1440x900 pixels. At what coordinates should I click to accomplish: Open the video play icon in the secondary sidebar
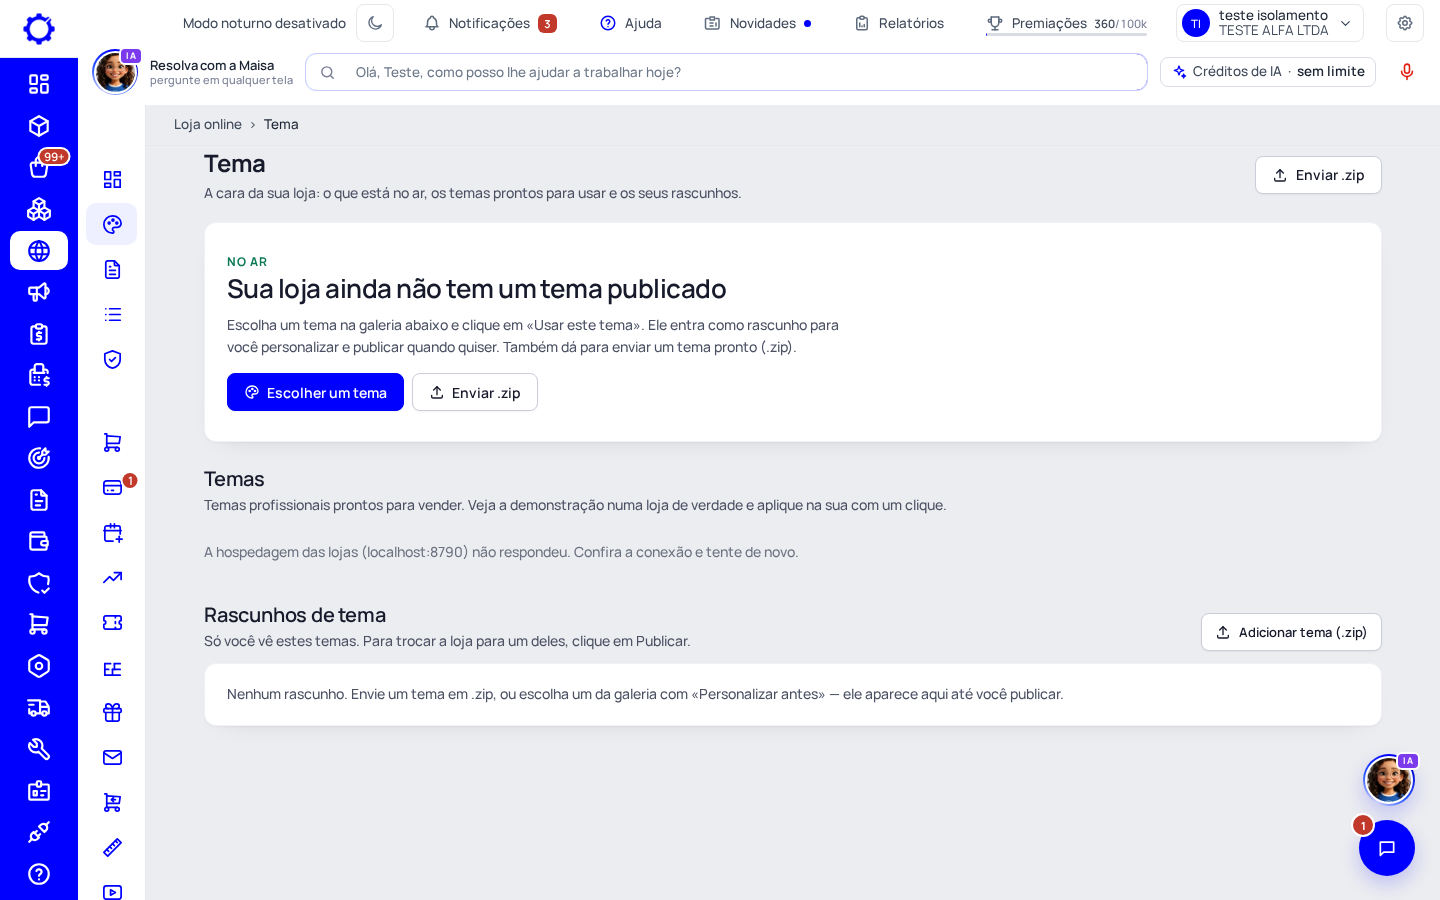point(112,891)
